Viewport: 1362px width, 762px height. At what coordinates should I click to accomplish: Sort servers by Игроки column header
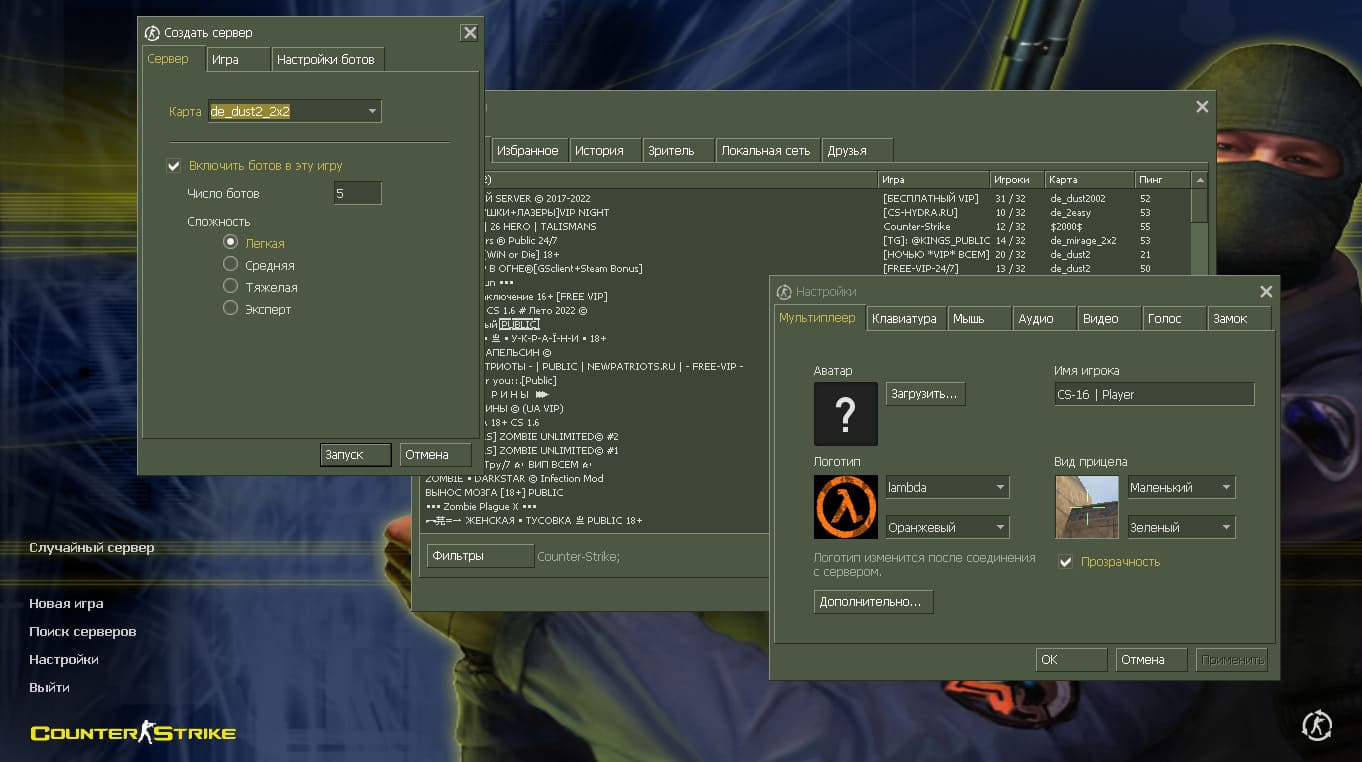pos(1017,180)
